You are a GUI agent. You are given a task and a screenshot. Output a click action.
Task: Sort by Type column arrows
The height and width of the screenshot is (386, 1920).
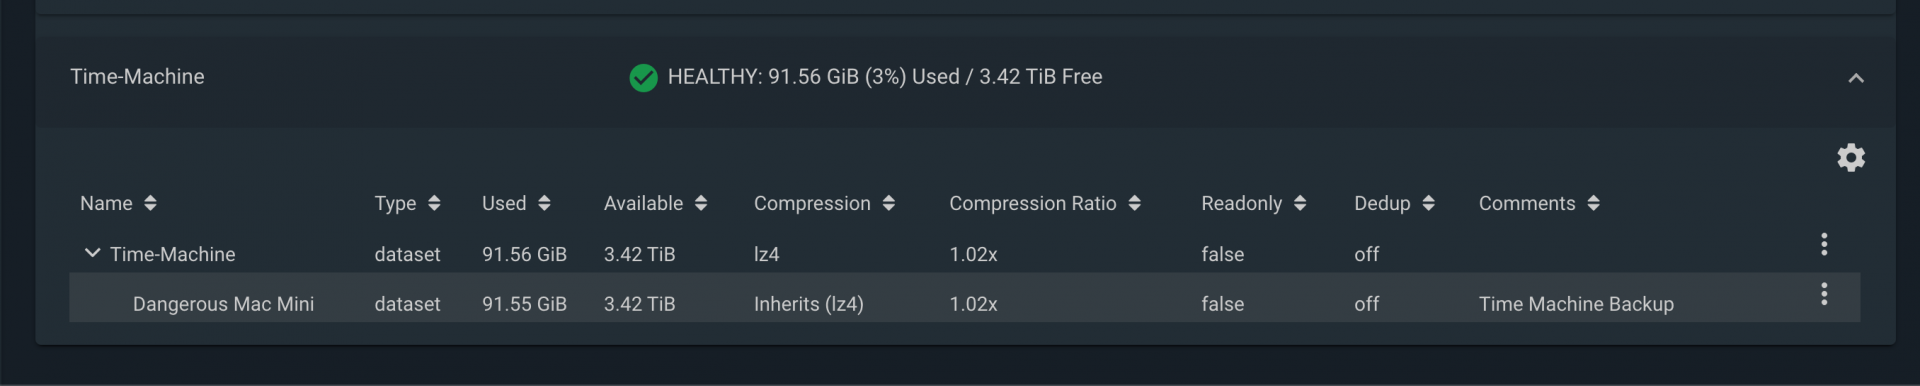(x=434, y=203)
